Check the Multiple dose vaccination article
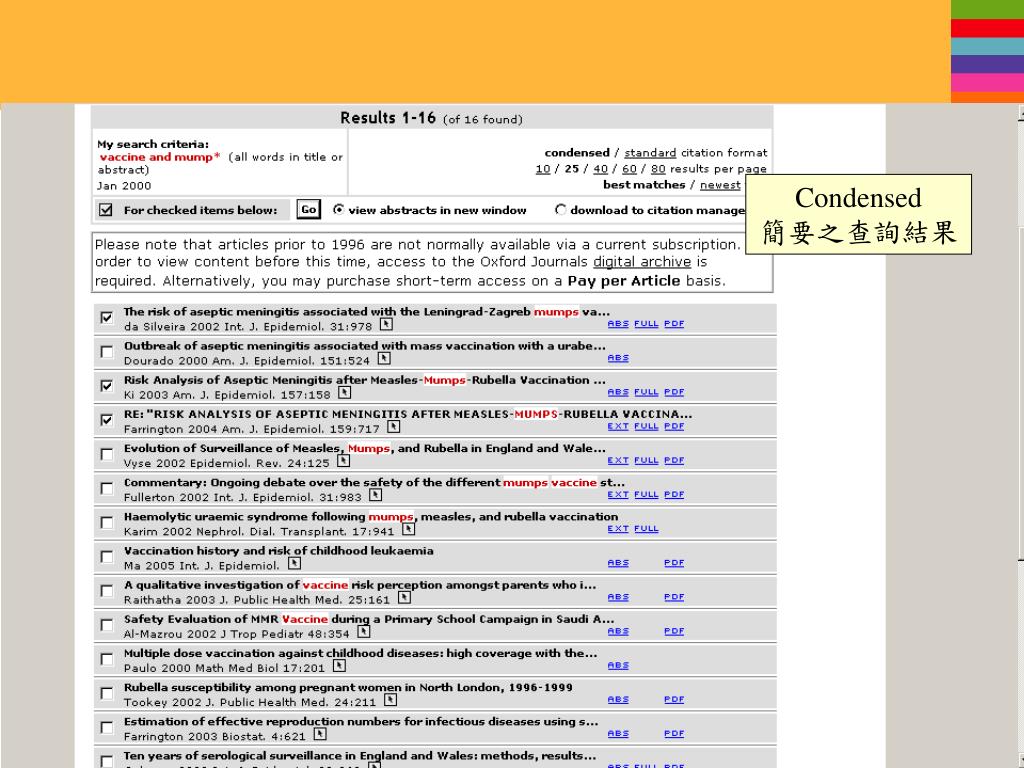This screenshot has height=768, width=1024. pyautogui.click(x=106, y=659)
